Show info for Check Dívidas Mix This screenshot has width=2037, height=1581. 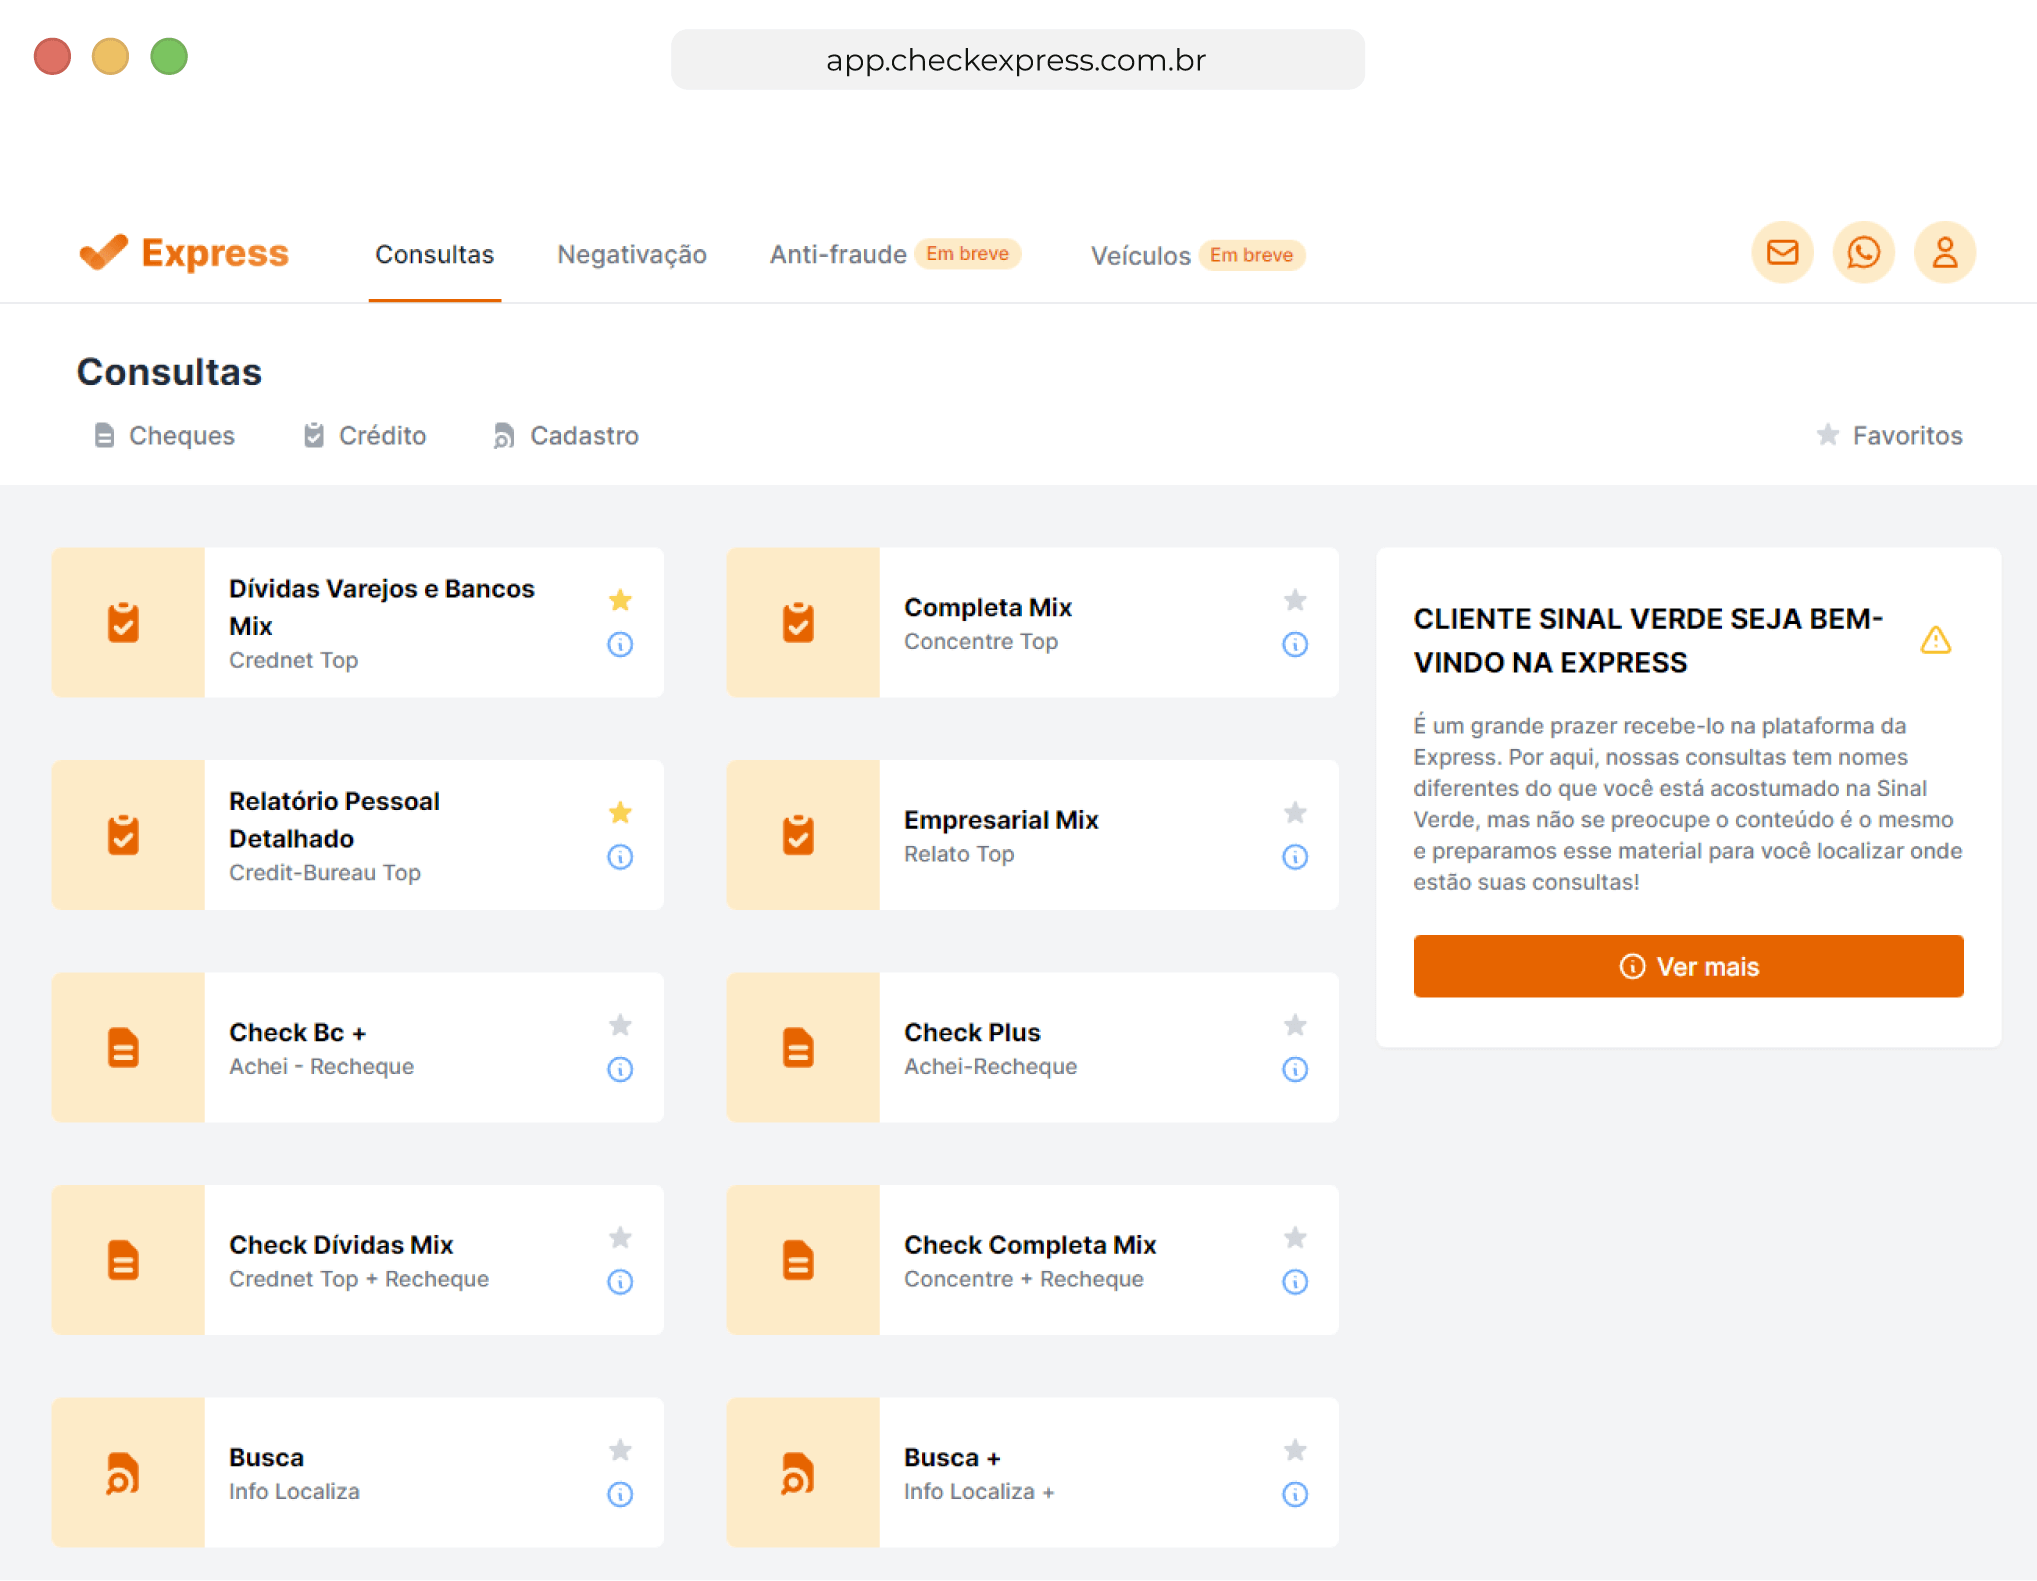(x=620, y=1282)
